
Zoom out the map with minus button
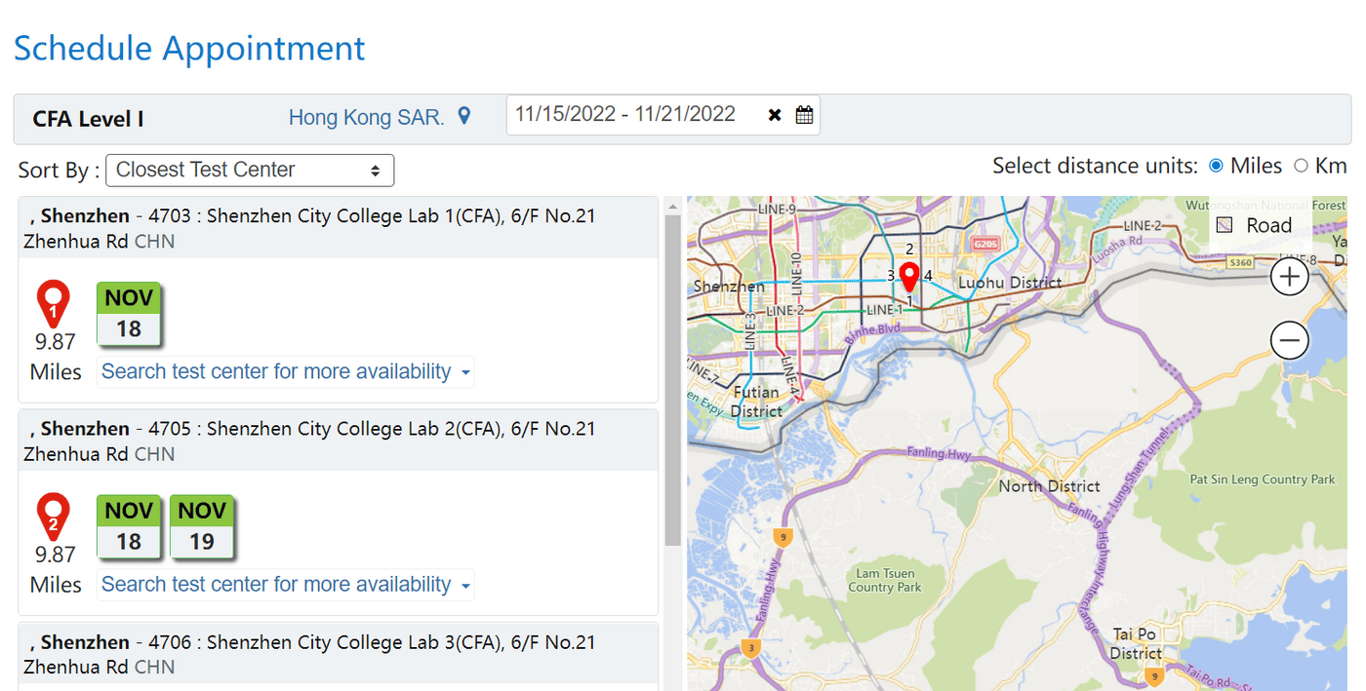[x=1290, y=341]
